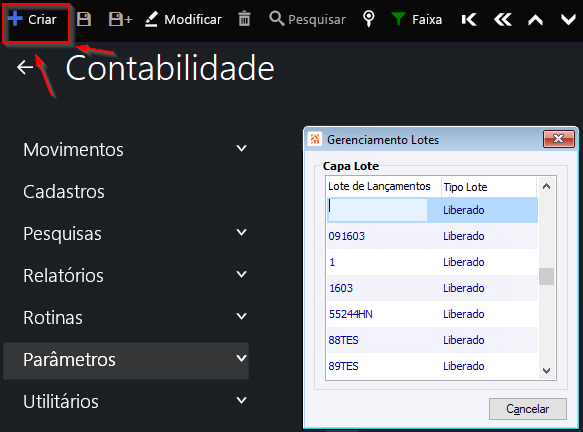This screenshot has width=583, height=432.
Task: Click the lot list scrollbar thumb
Action: coord(546,277)
